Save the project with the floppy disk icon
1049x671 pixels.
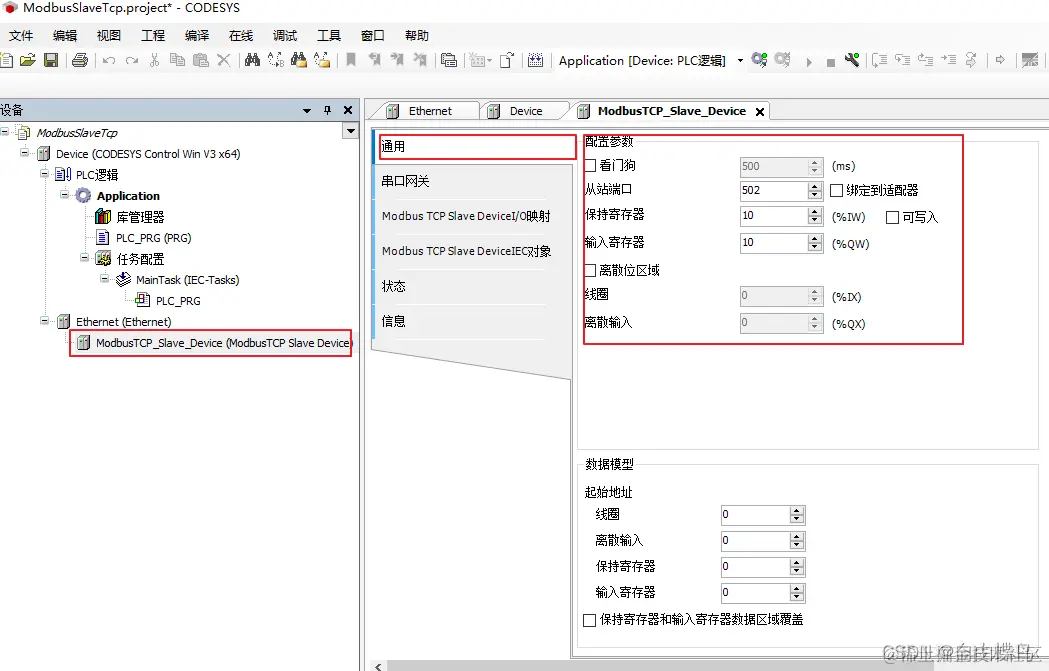51,60
